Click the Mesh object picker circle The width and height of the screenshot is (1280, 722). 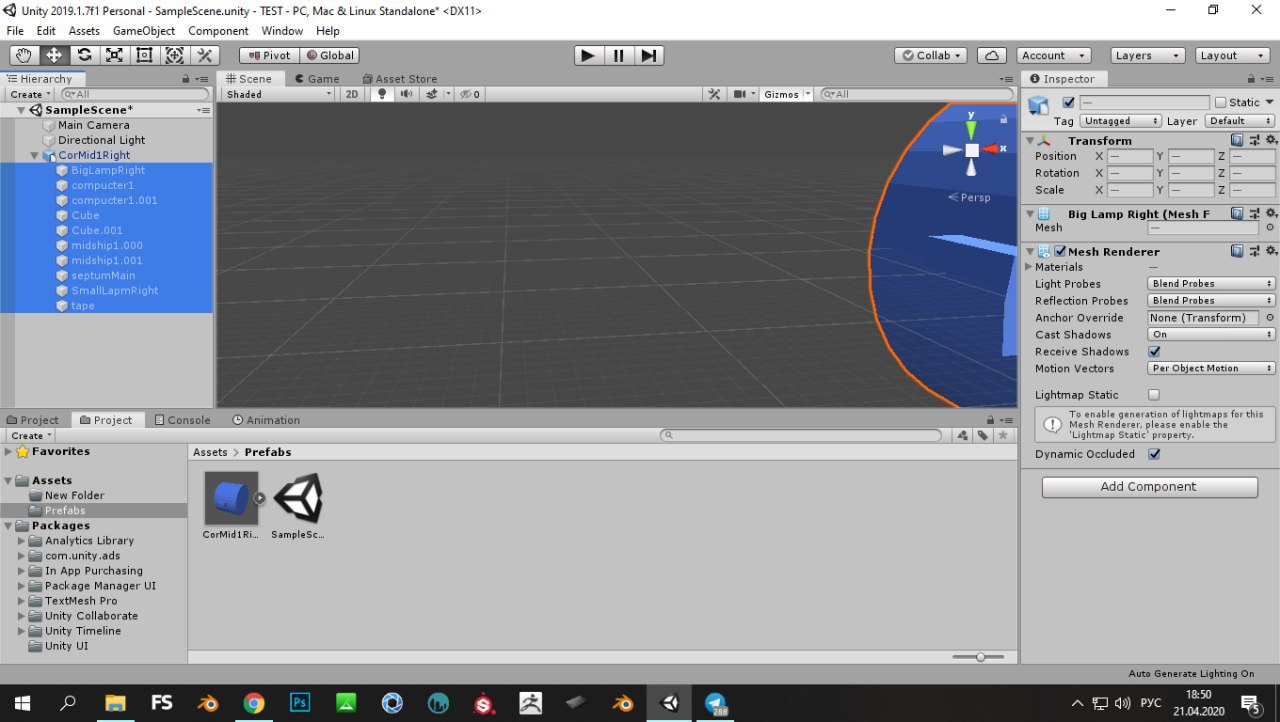(x=1270, y=228)
